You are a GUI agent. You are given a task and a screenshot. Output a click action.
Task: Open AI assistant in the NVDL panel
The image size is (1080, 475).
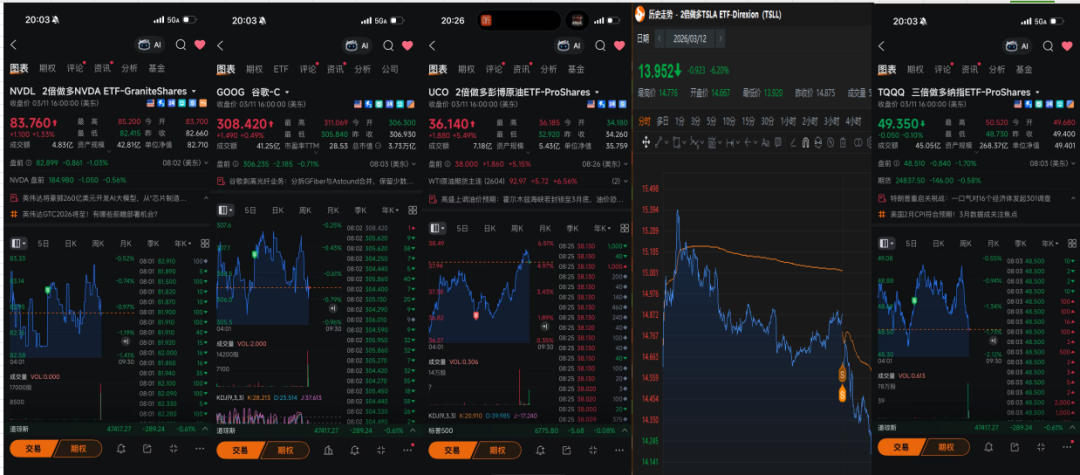tap(149, 45)
